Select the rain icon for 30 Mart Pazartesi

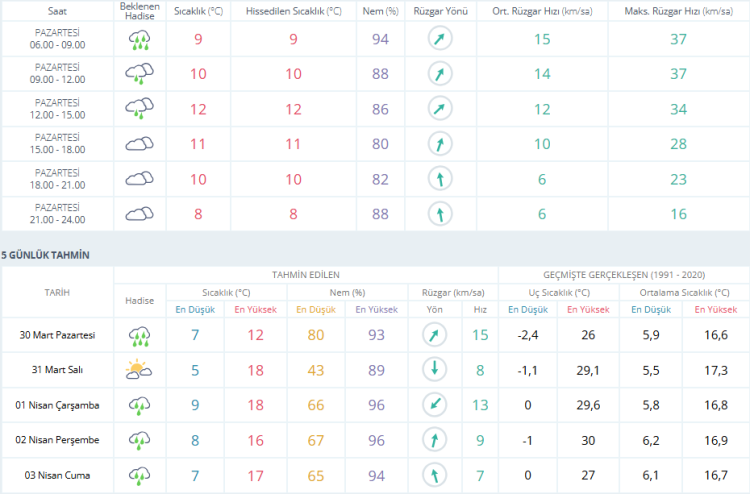[139, 336]
